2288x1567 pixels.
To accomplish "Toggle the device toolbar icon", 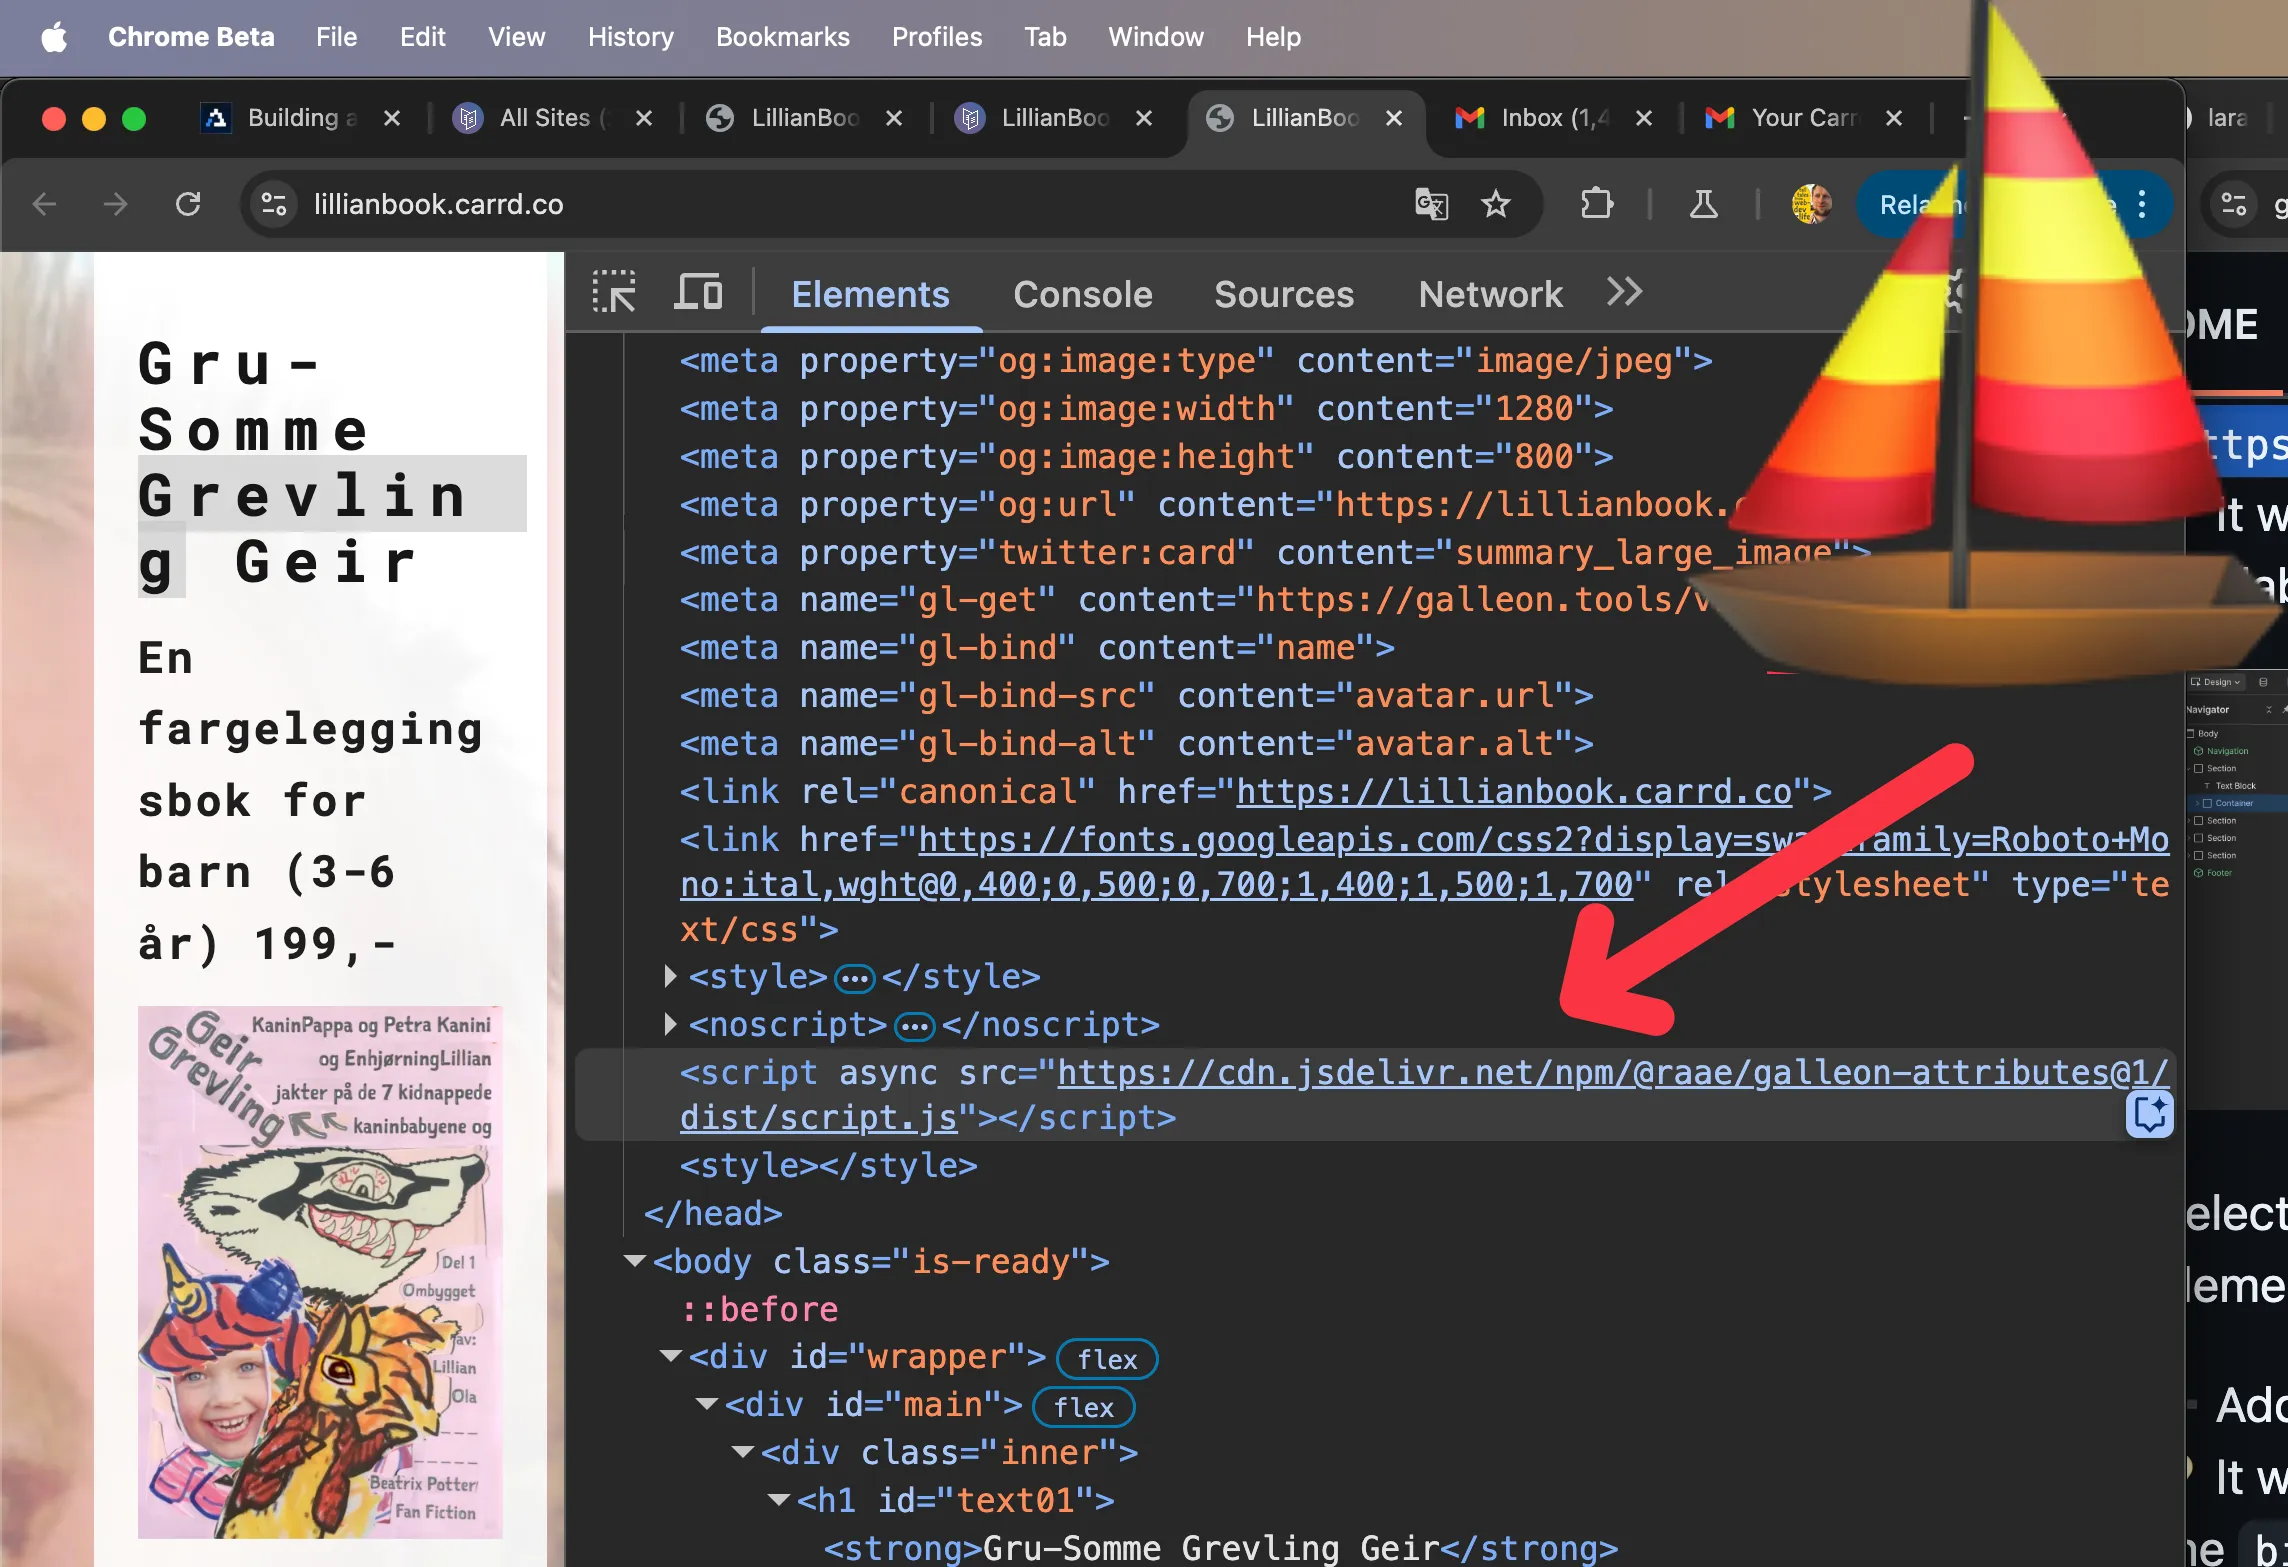I will point(698,293).
